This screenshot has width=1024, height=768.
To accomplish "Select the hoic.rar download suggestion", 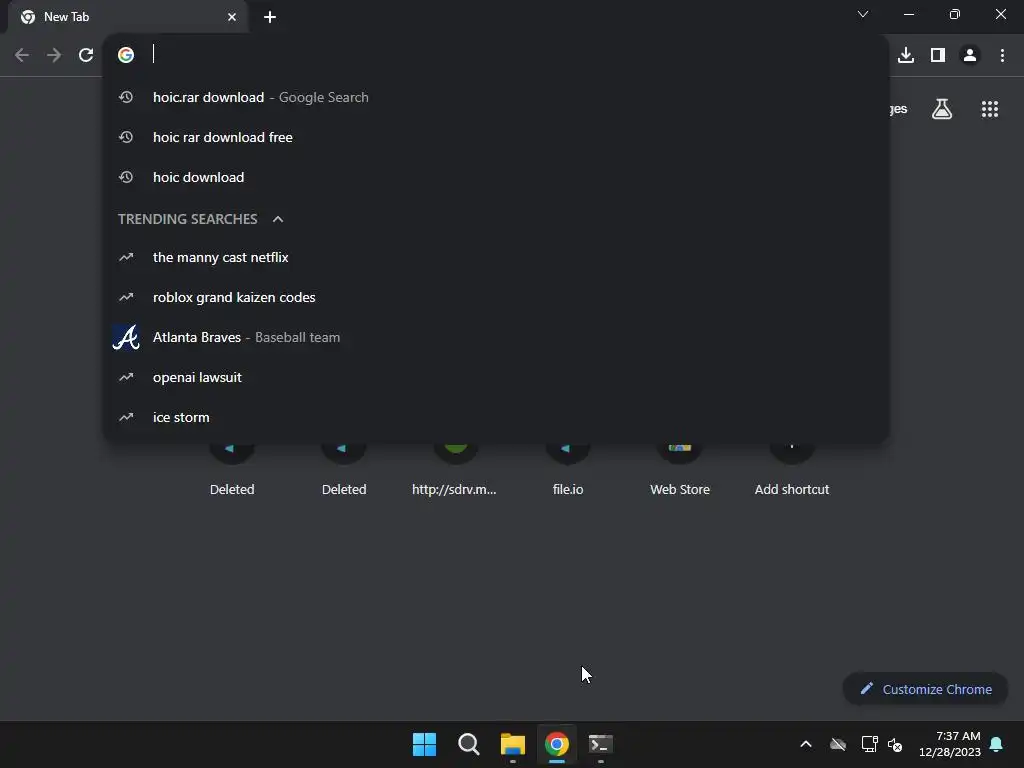I will pyautogui.click(x=496, y=97).
